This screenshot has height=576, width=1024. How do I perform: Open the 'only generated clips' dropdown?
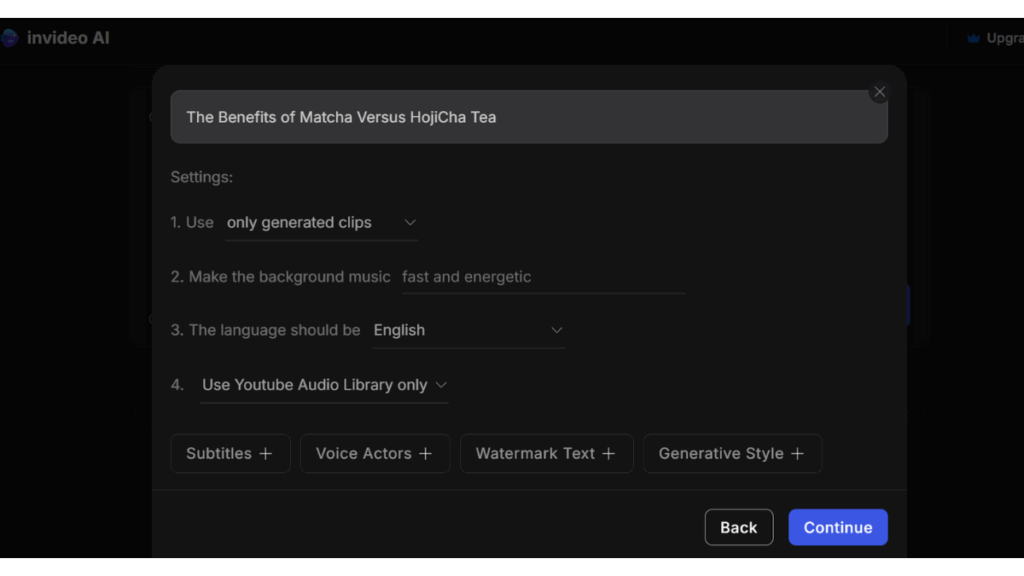[x=321, y=223]
